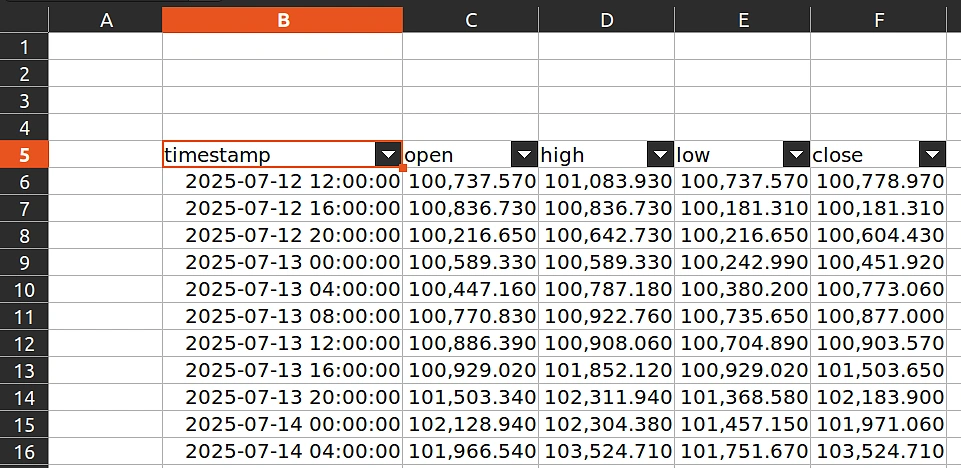Select column A header

(x=106, y=20)
